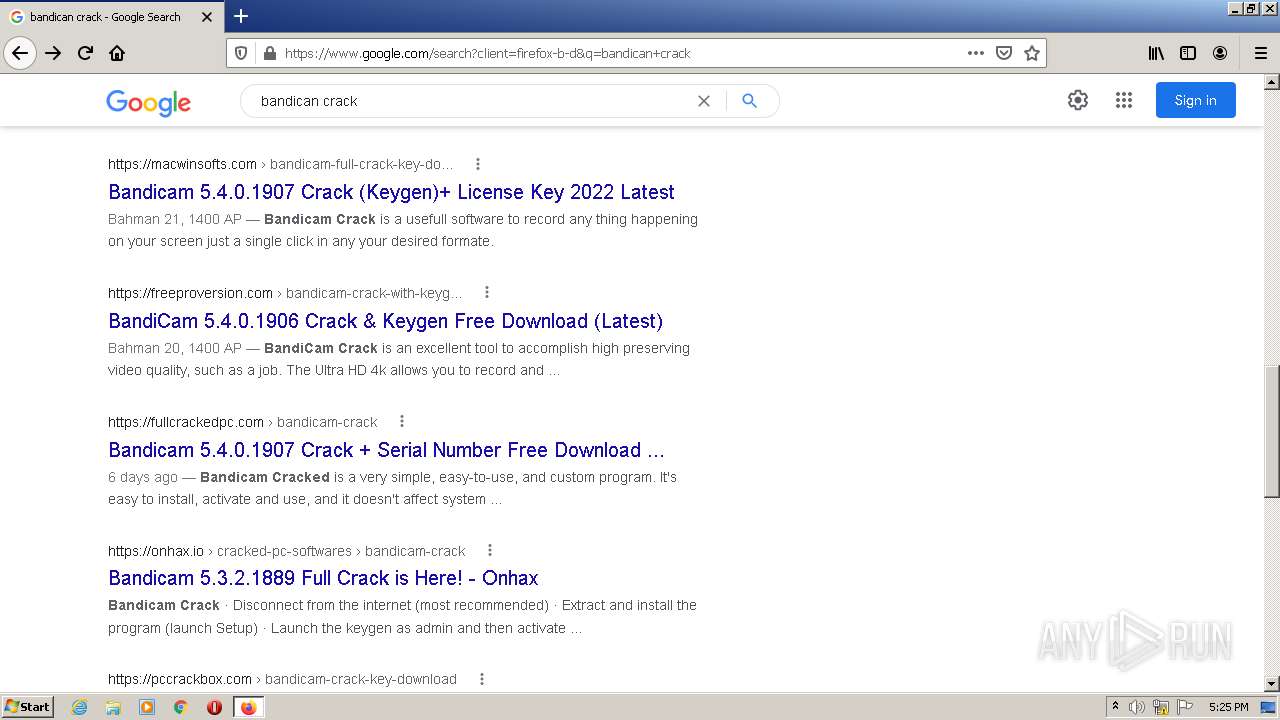This screenshot has height=720, width=1280.
Task: Open the Firefox home page
Action: (117, 53)
